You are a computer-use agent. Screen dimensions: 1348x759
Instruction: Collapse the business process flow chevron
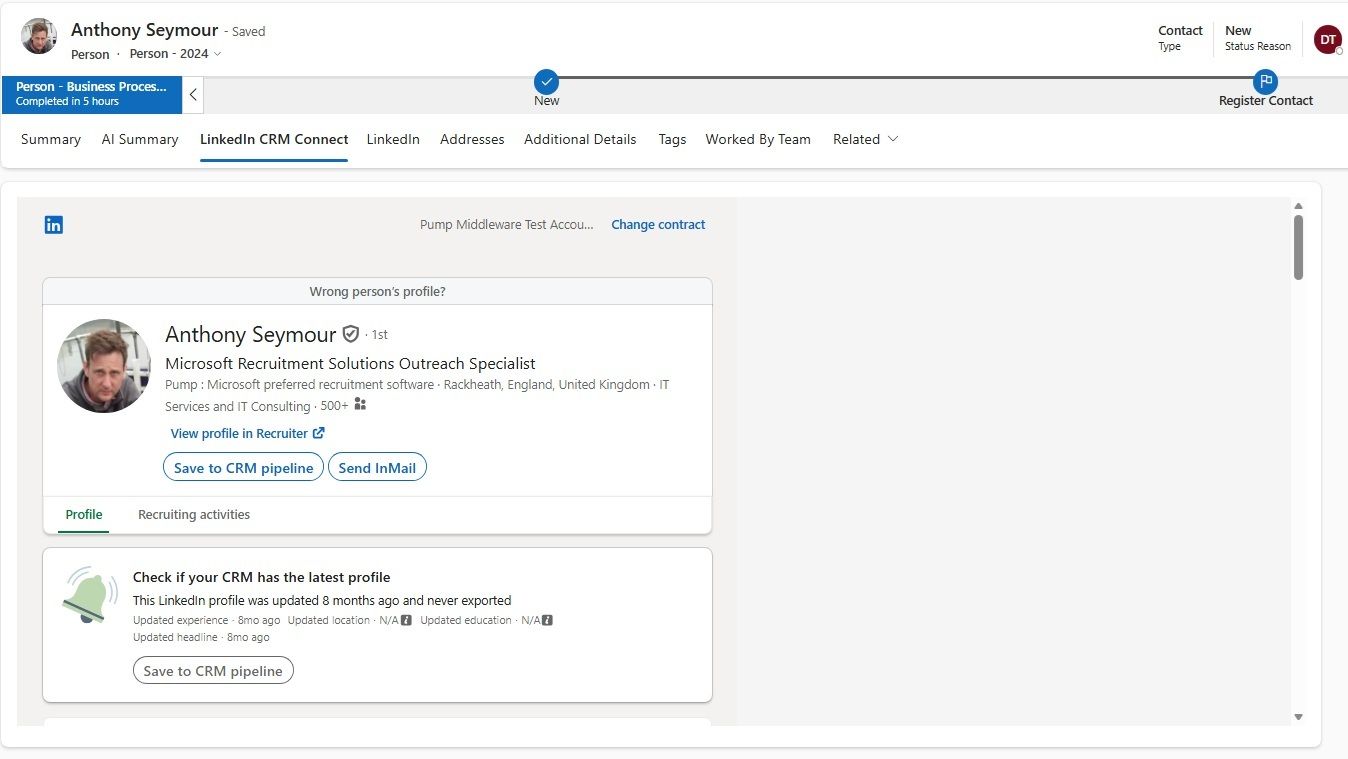click(193, 95)
